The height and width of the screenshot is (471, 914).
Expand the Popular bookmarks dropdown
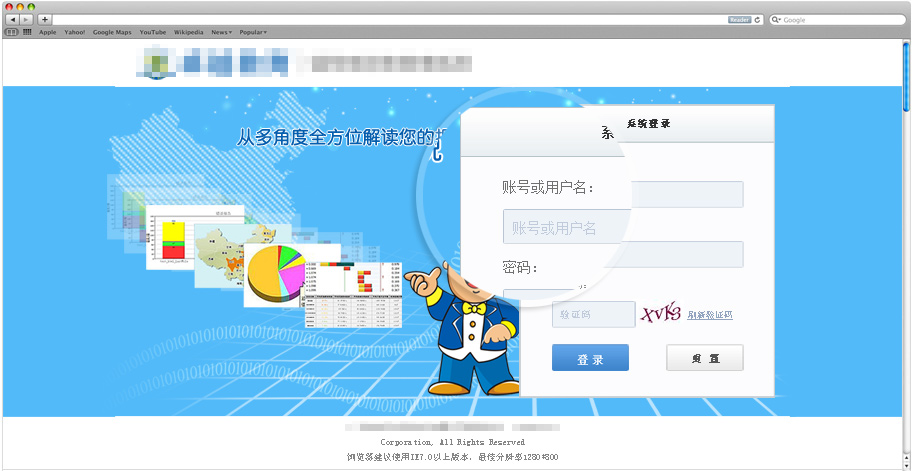253,32
